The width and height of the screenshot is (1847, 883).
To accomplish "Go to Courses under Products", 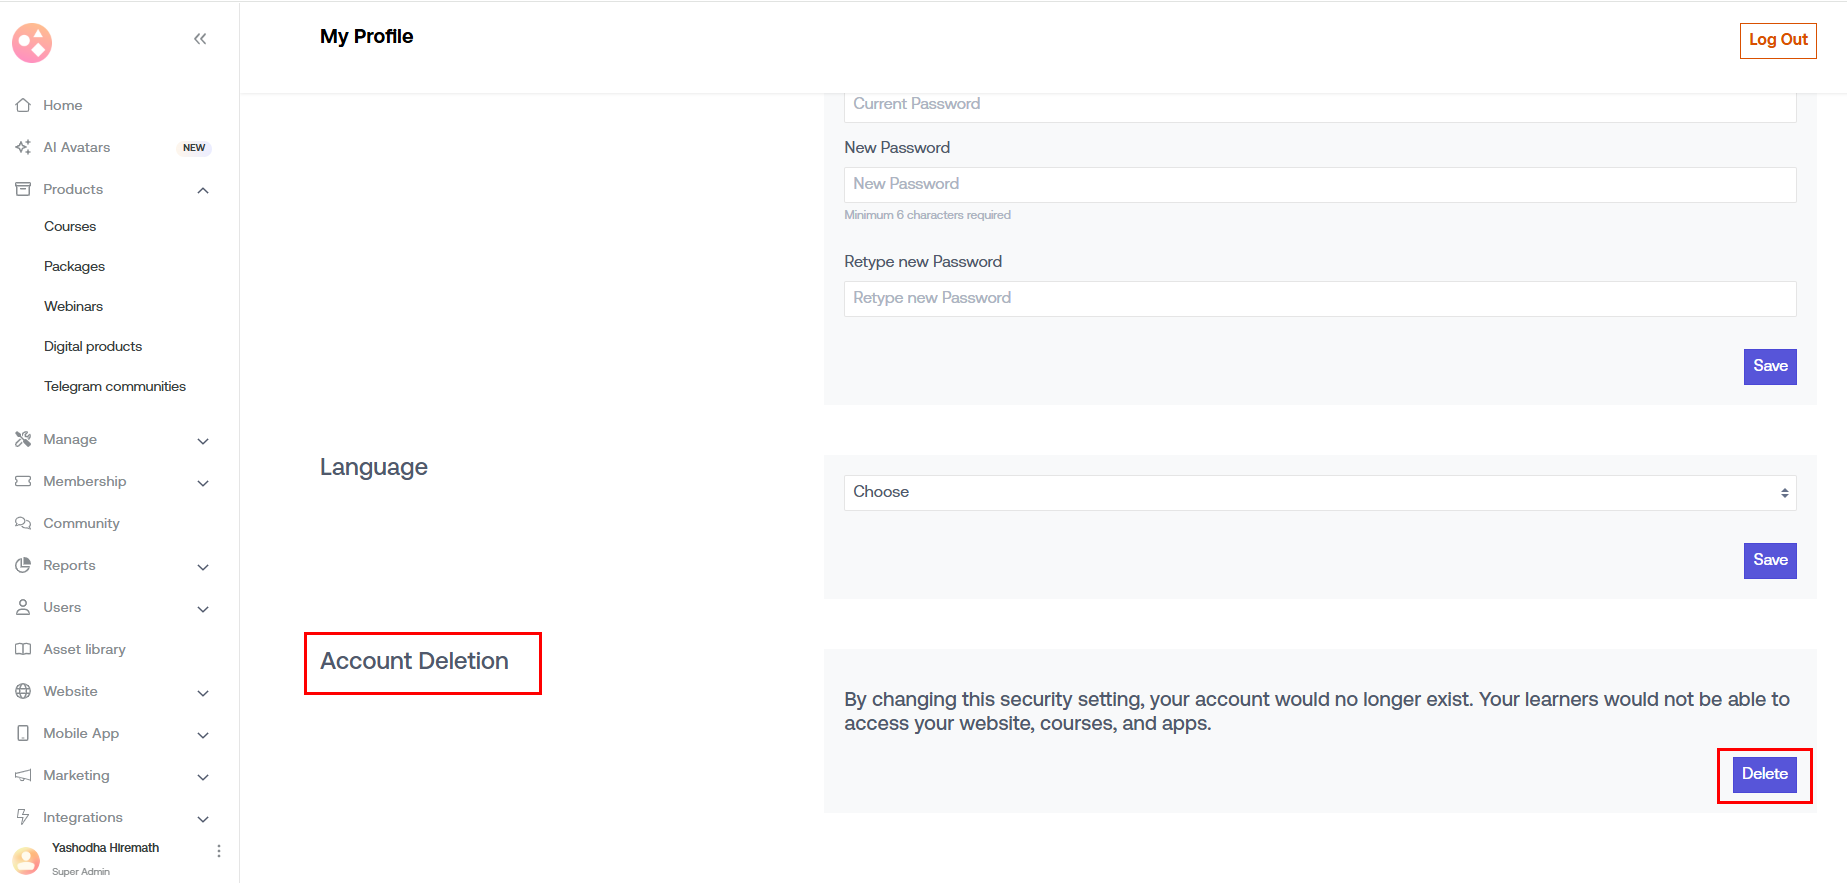I will coord(70,226).
